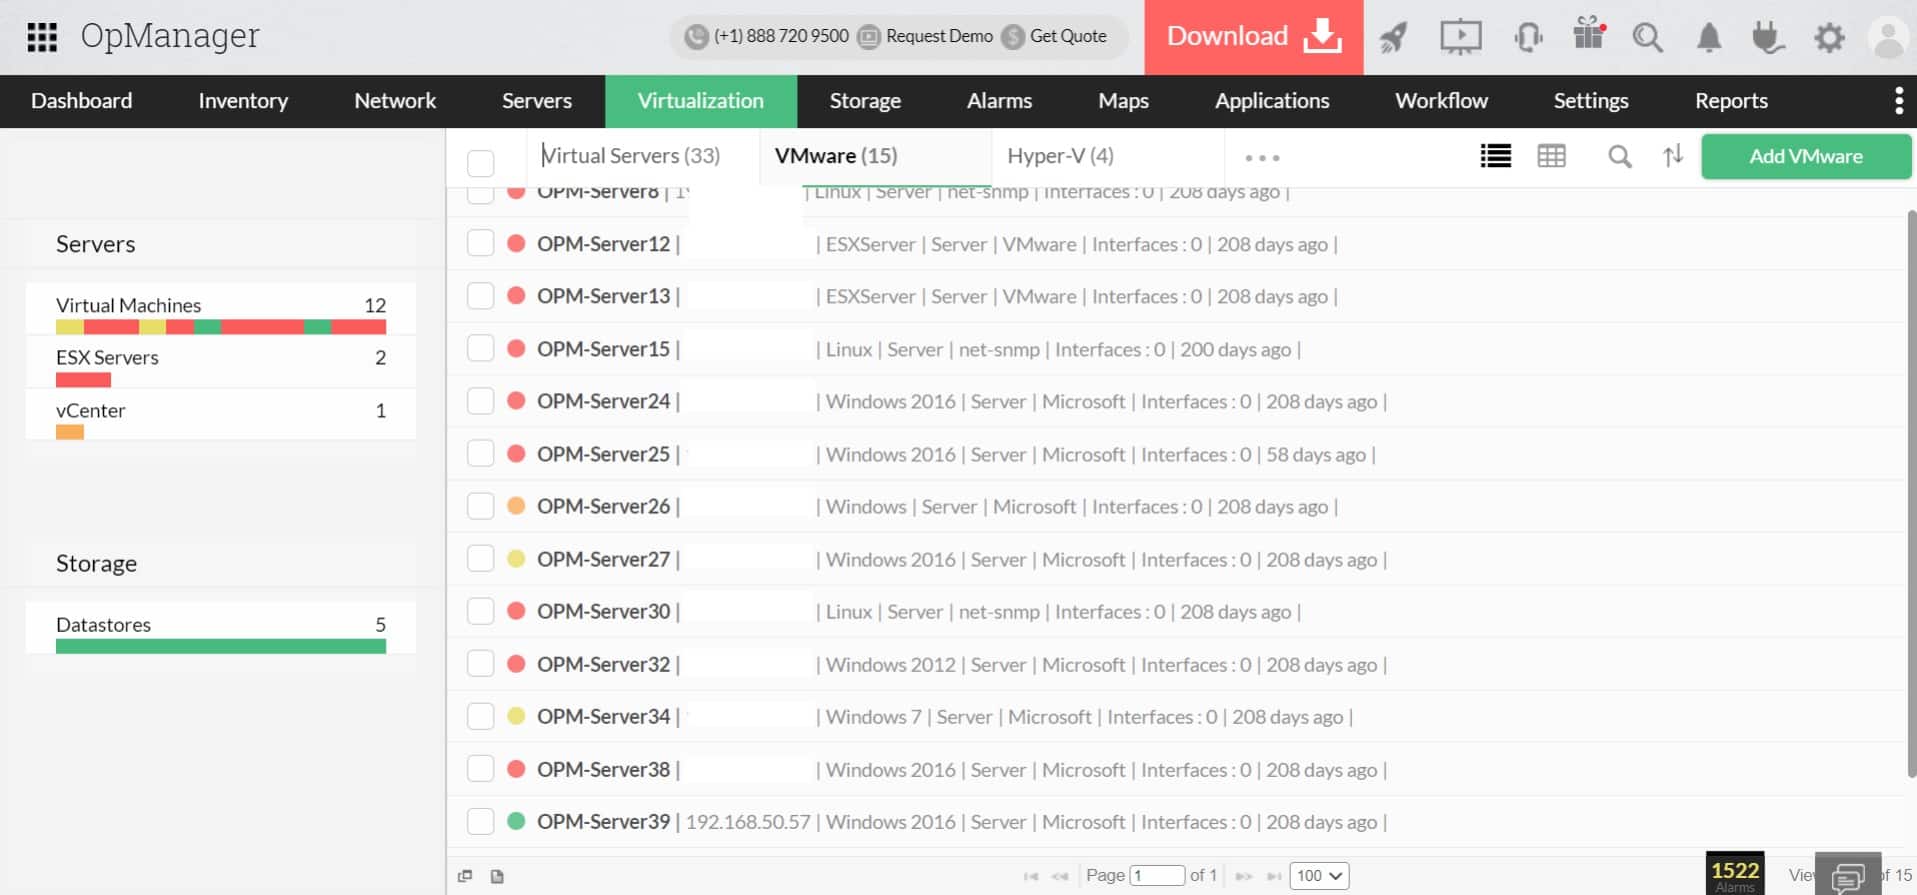
Task: Click the export page icon in footer
Action: point(497,877)
